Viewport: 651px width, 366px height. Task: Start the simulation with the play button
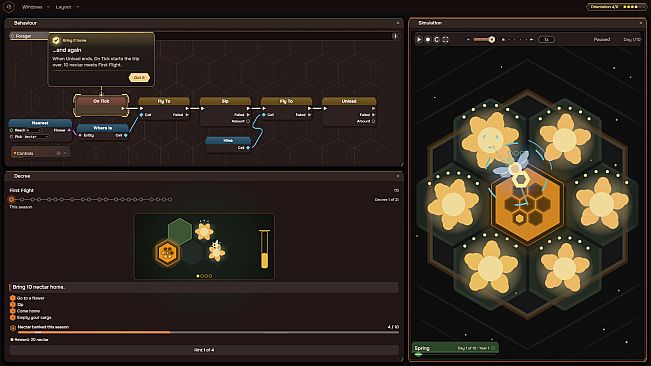pyautogui.click(x=419, y=39)
